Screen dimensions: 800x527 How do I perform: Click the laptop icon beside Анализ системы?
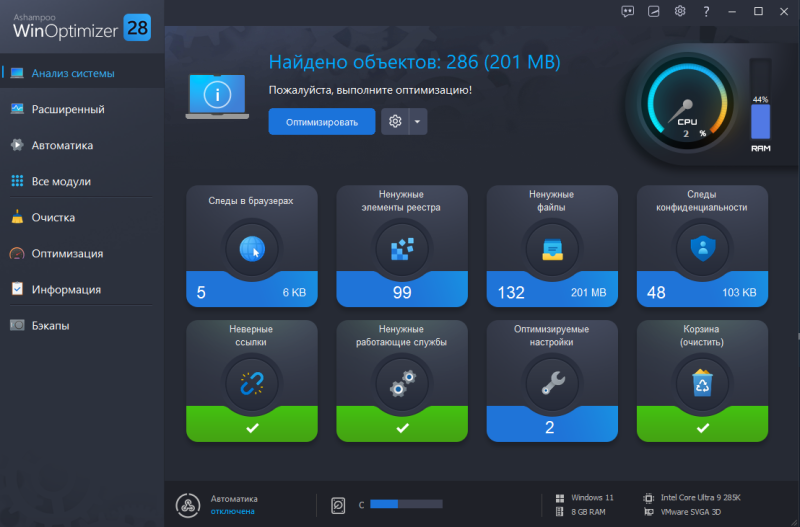pos(17,73)
